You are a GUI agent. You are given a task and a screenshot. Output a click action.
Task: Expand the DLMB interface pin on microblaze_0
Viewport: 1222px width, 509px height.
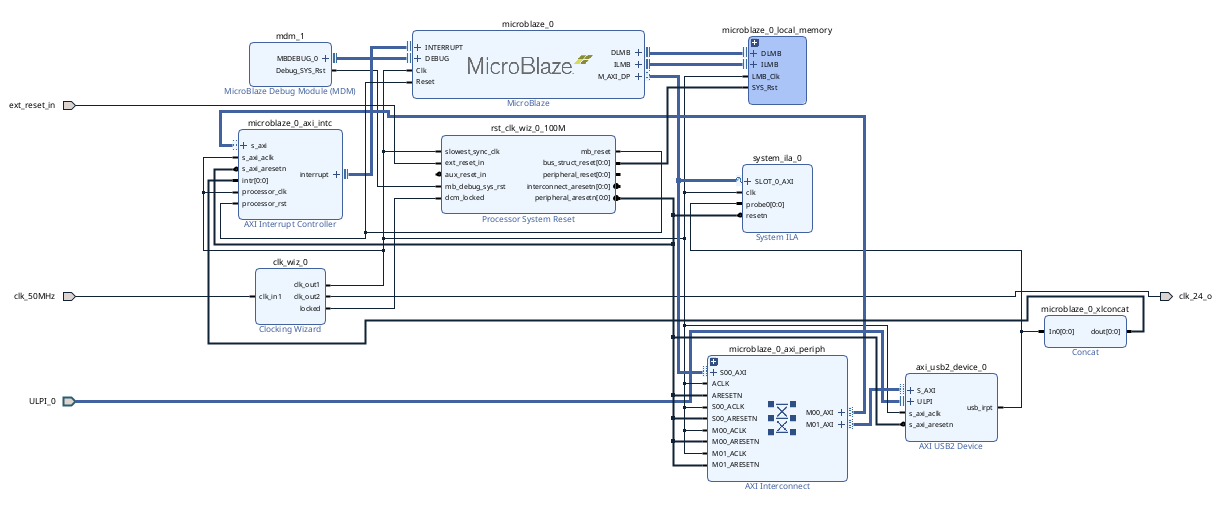(638, 53)
